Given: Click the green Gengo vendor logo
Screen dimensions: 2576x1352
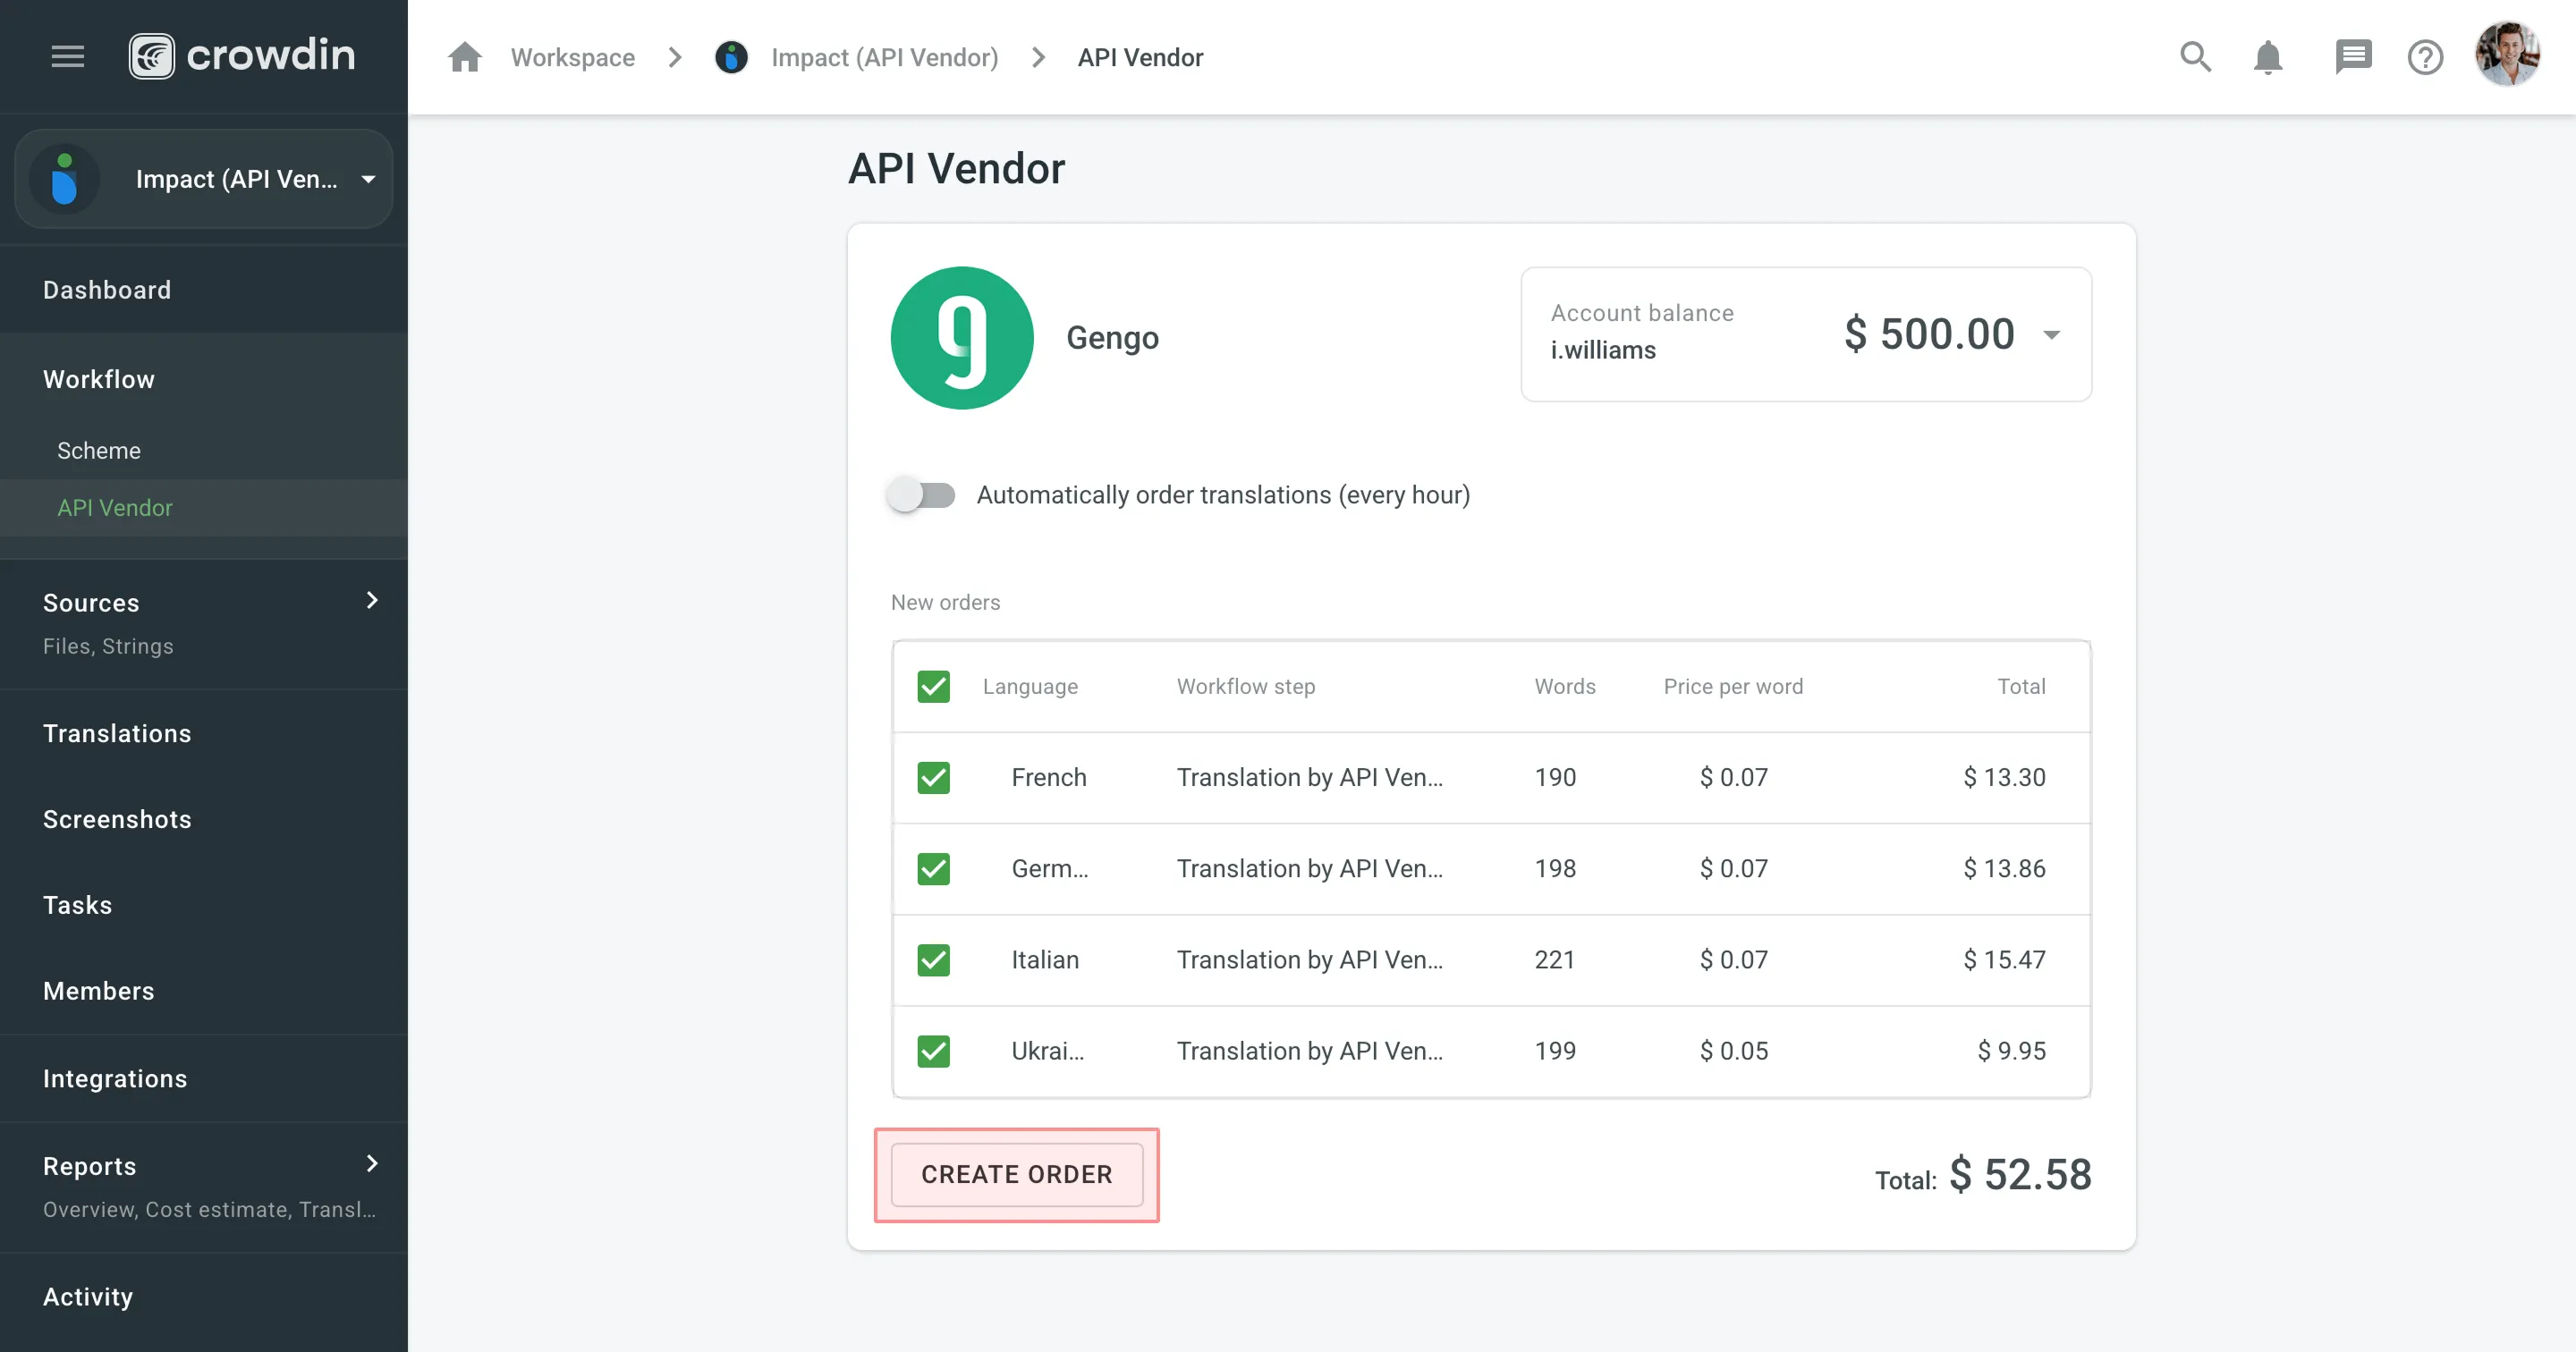Looking at the screenshot, I should 961,337.
